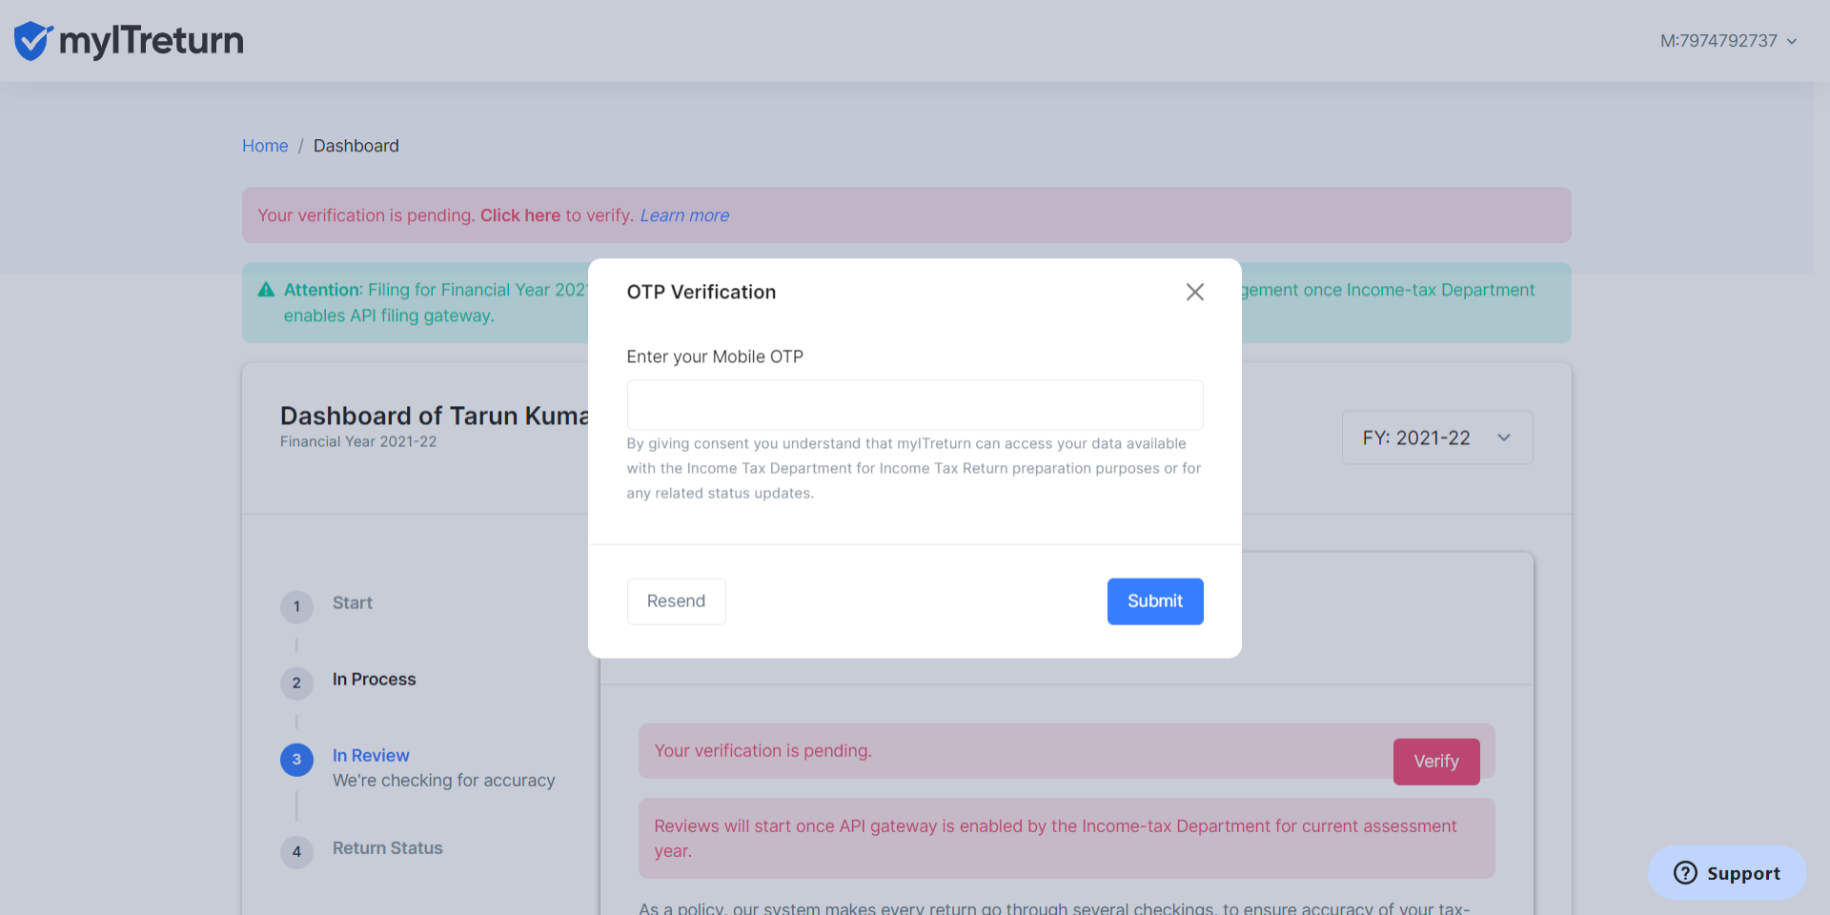The width and height of the screenshot is (1830, 915).
Task: Click the 'Click here' verification link
Action: click(x=520, y=215)
